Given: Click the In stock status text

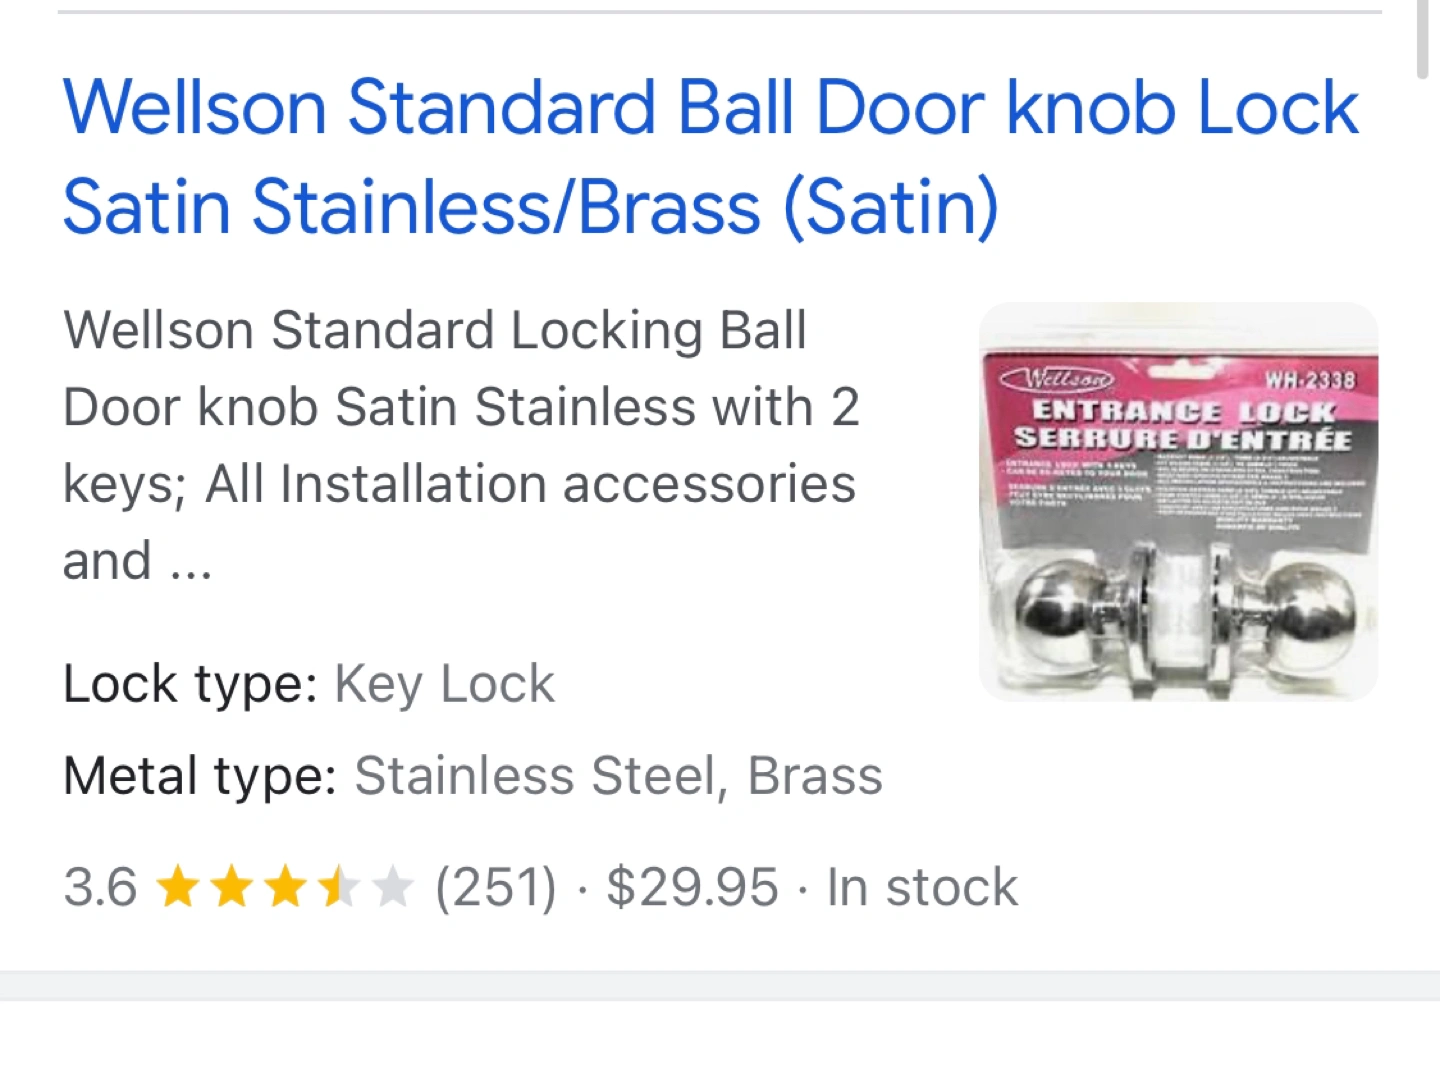Looking at the screenshot, I should coord(922,887).
